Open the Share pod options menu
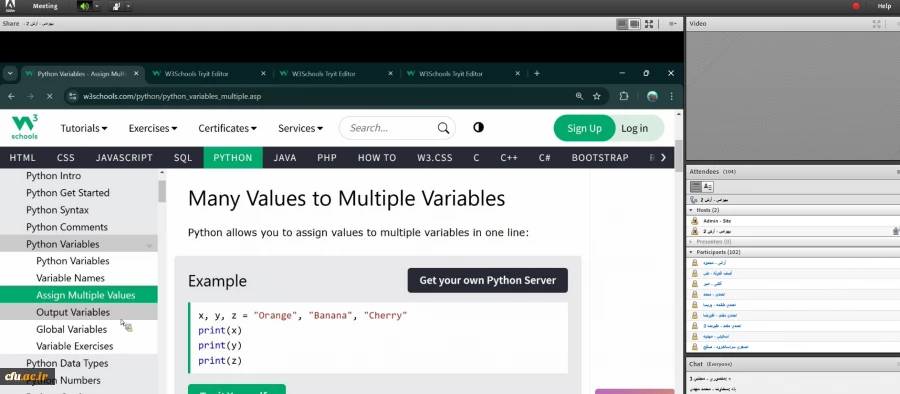900x394 pixels. 673,24
